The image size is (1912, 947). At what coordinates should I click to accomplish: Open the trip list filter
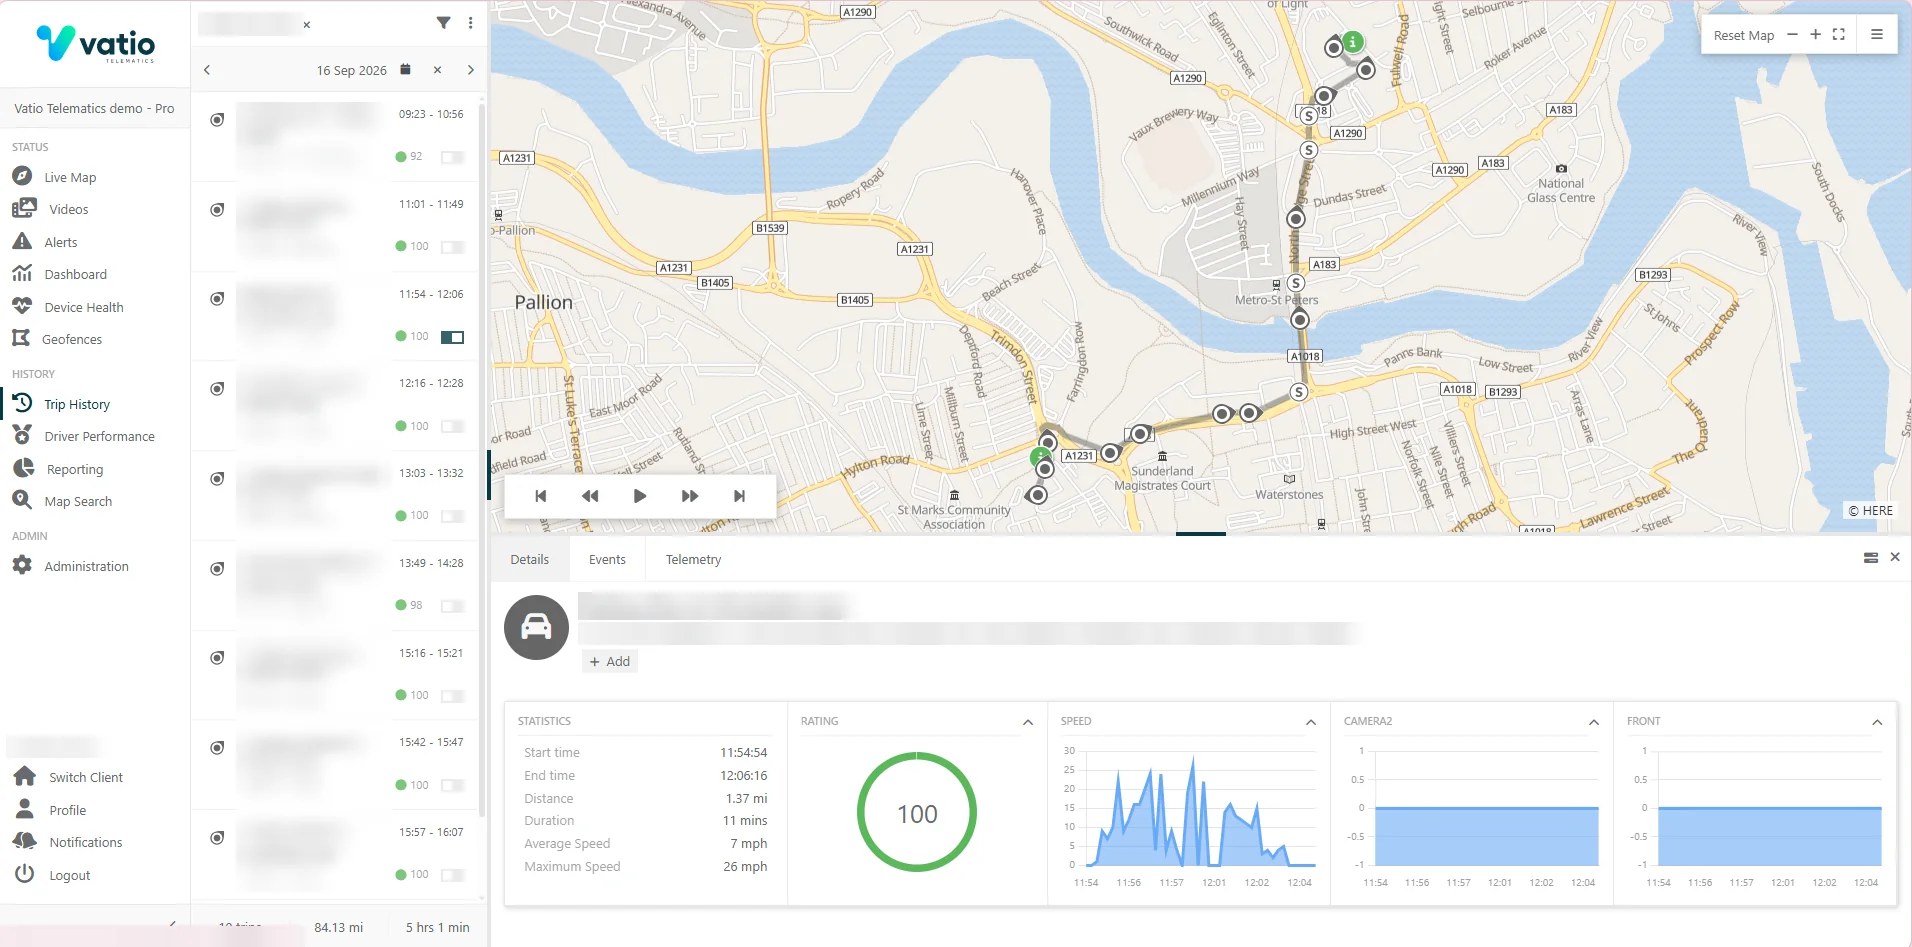pos(443,23)
